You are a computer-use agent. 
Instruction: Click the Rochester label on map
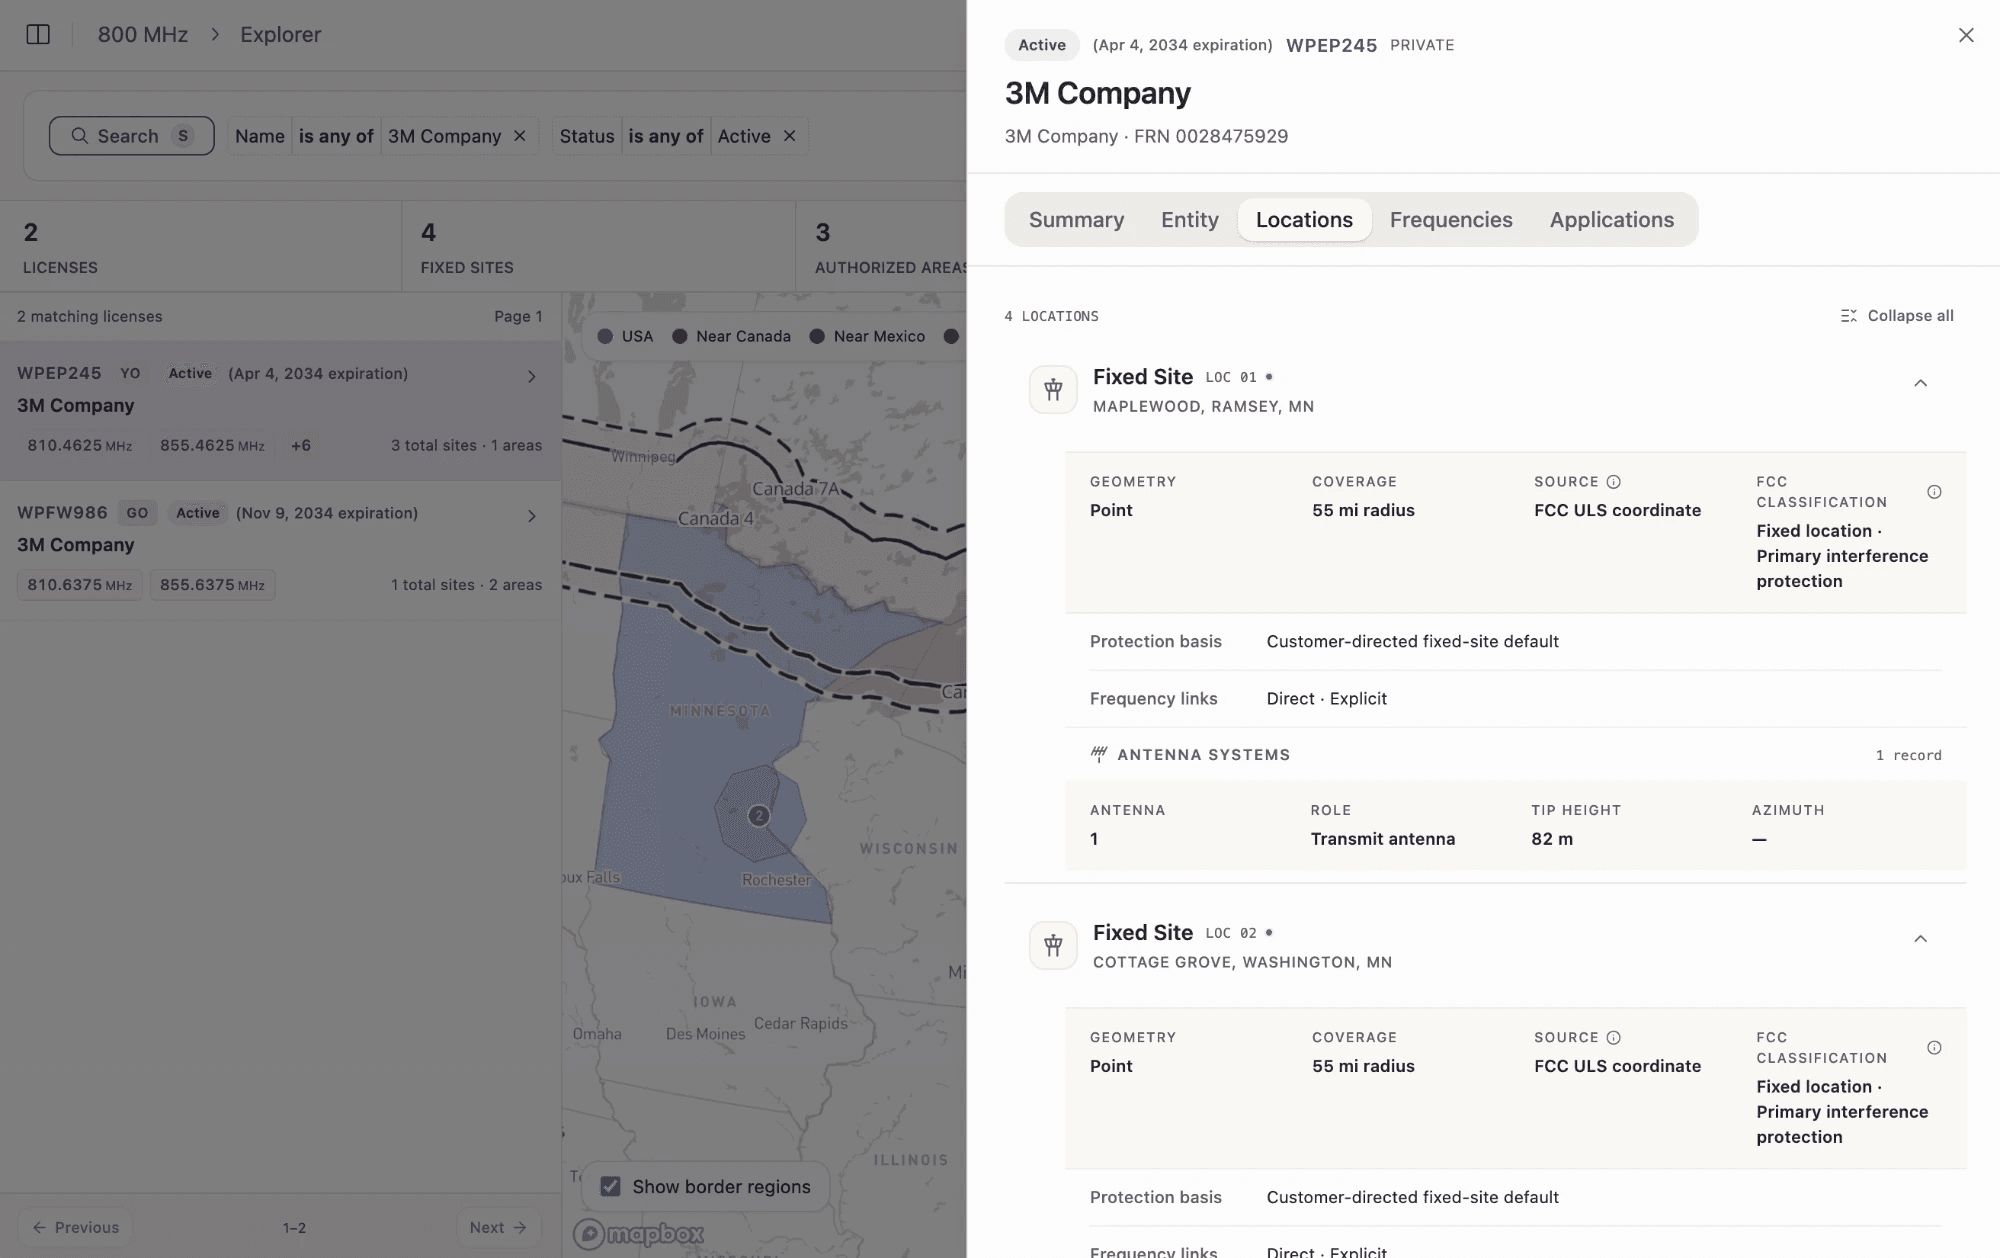click(776, 880)
